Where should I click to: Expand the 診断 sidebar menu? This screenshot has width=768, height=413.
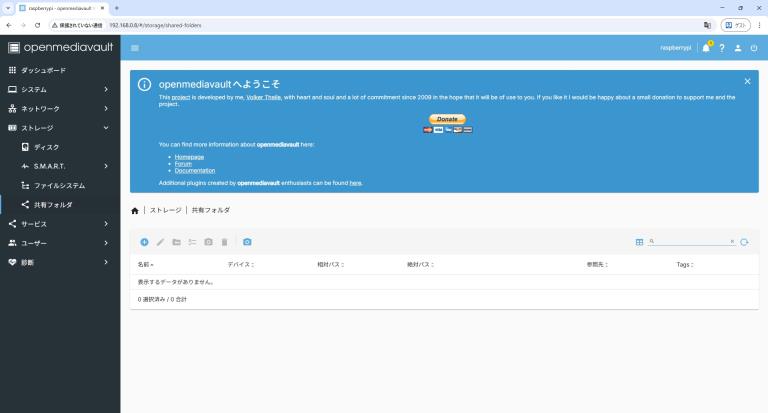point(60,262)
